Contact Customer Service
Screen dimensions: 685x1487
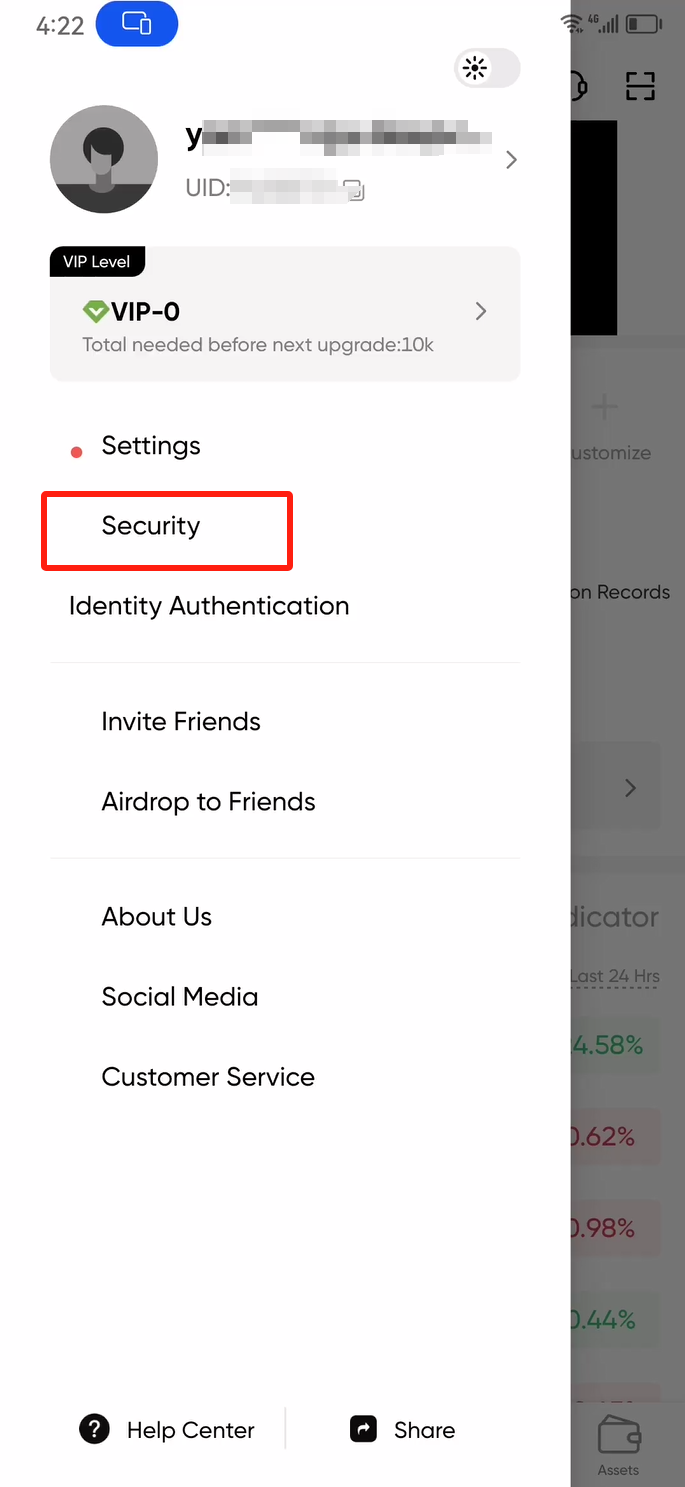pos(208,1077)
